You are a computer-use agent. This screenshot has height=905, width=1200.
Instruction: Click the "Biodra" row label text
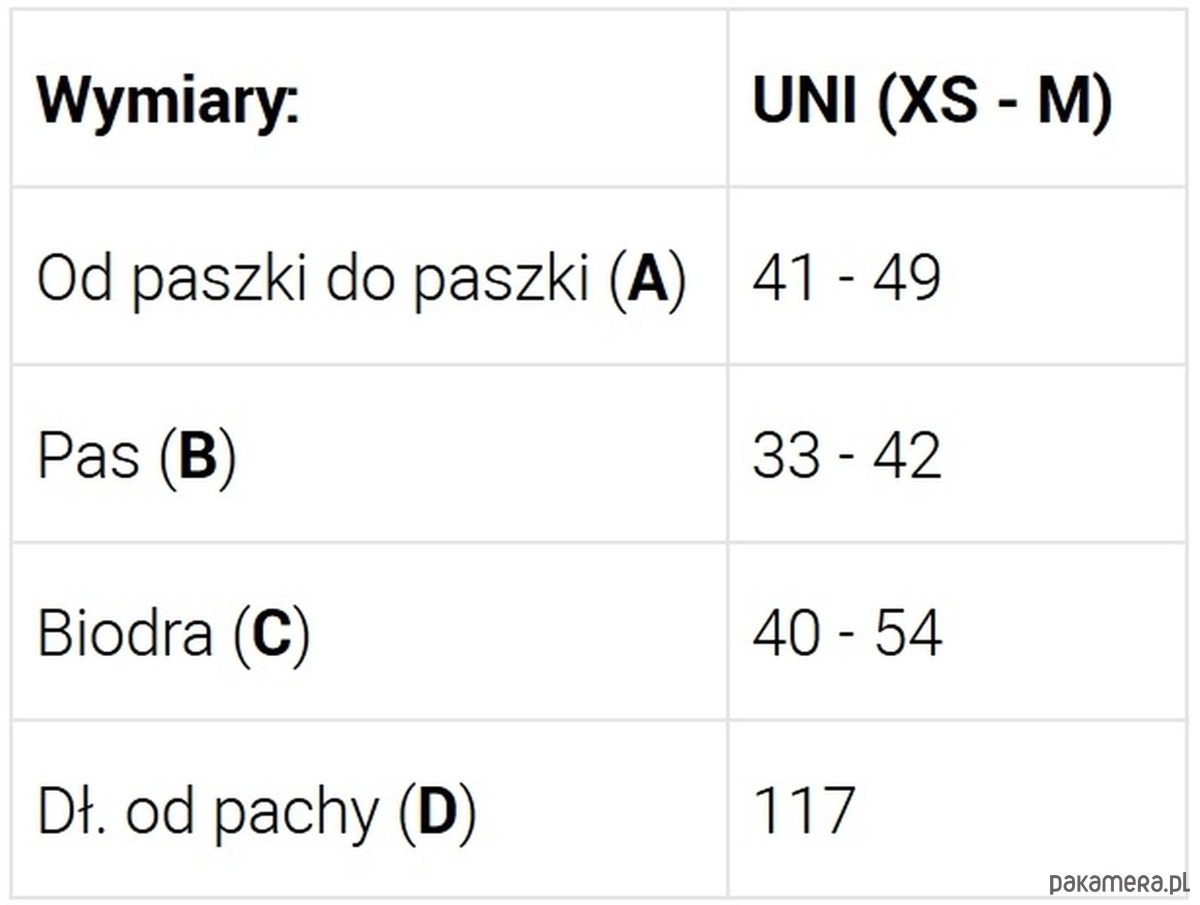125,634
